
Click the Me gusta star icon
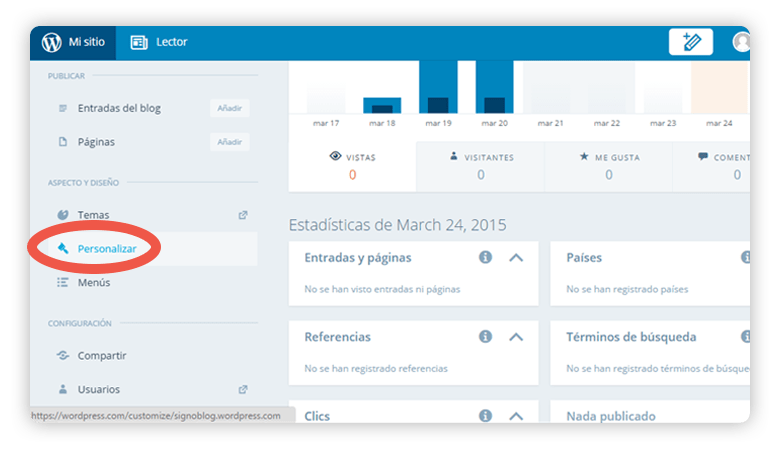584,157
